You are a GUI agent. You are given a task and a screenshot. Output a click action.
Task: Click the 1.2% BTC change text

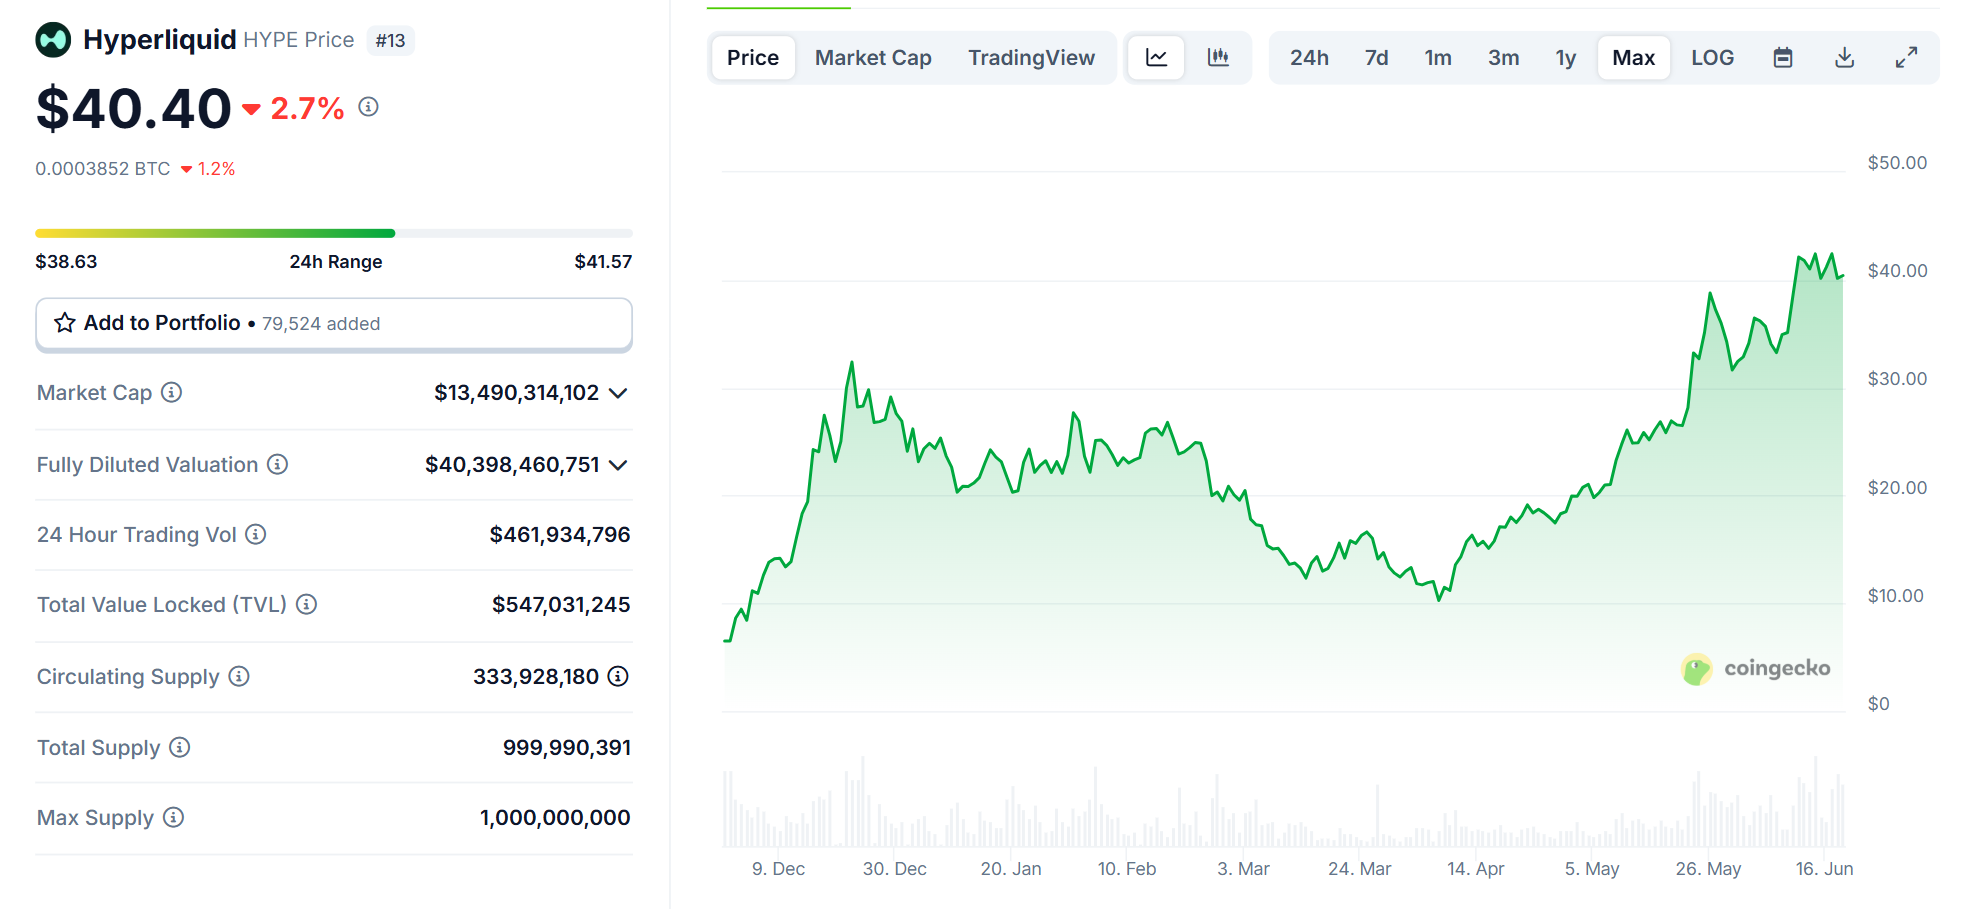(x=216, y=169)
